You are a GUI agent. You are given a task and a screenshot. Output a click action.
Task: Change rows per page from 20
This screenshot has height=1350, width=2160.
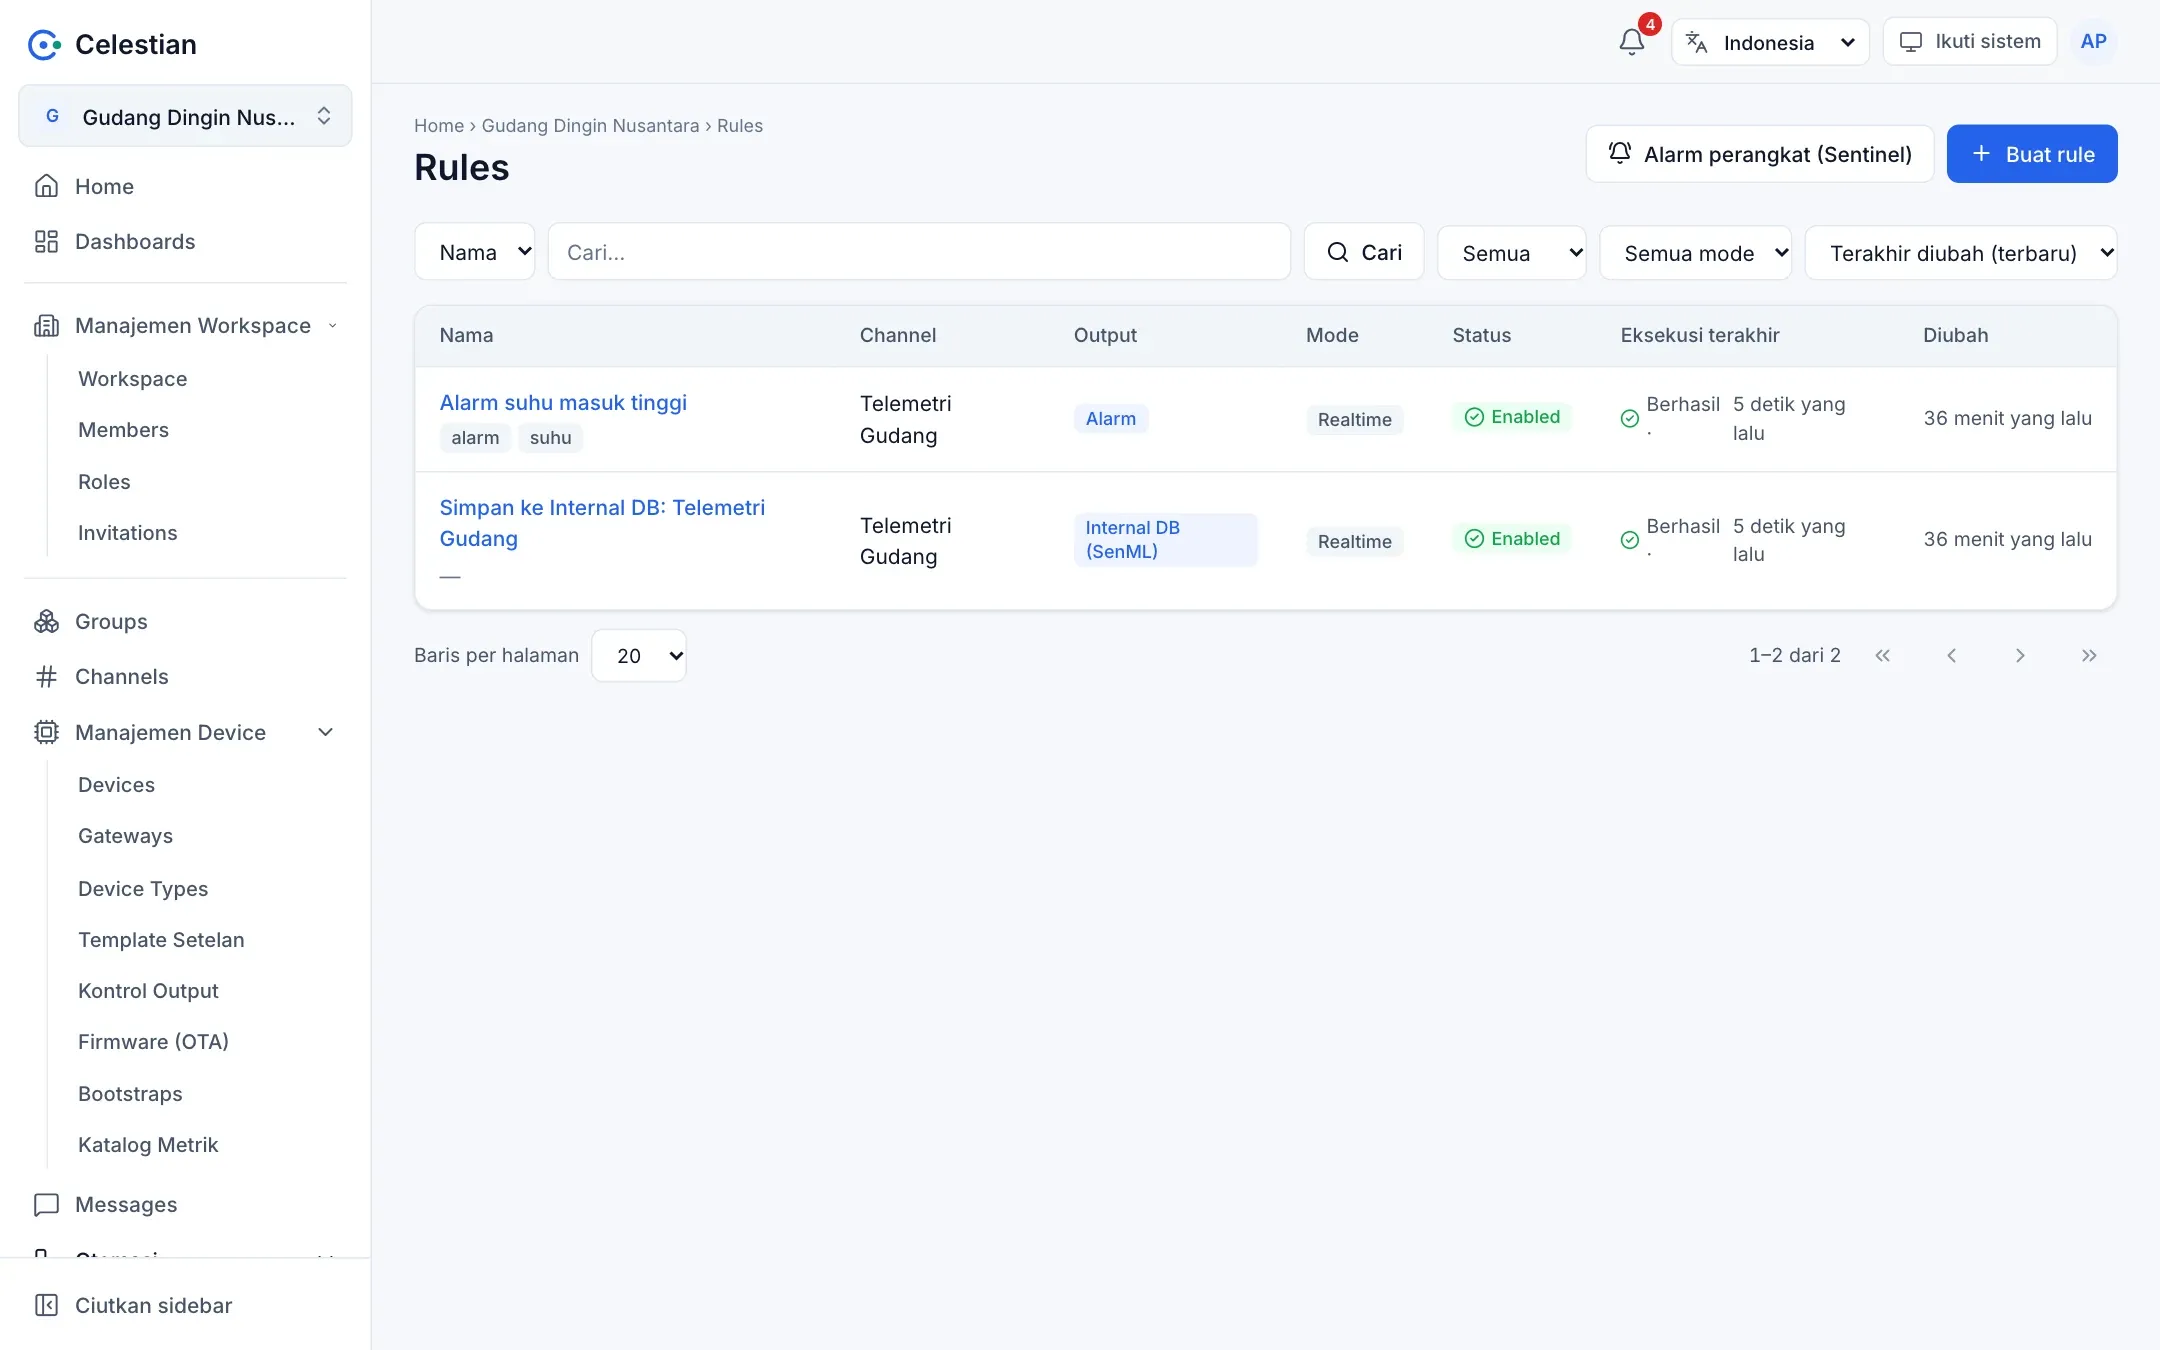point(639,655)
